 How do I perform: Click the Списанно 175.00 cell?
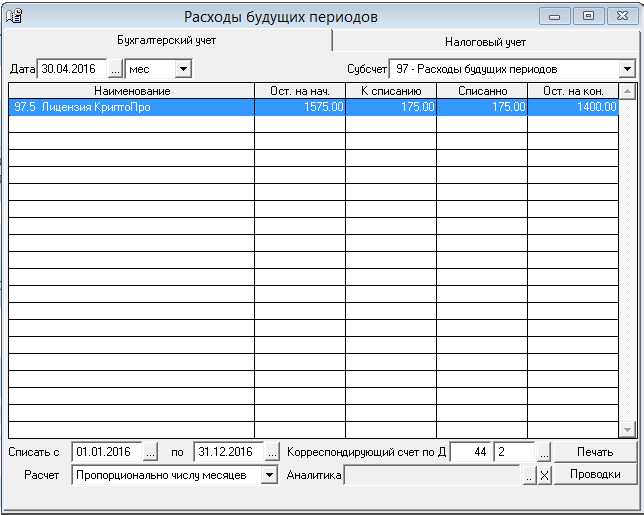(482, 107)
